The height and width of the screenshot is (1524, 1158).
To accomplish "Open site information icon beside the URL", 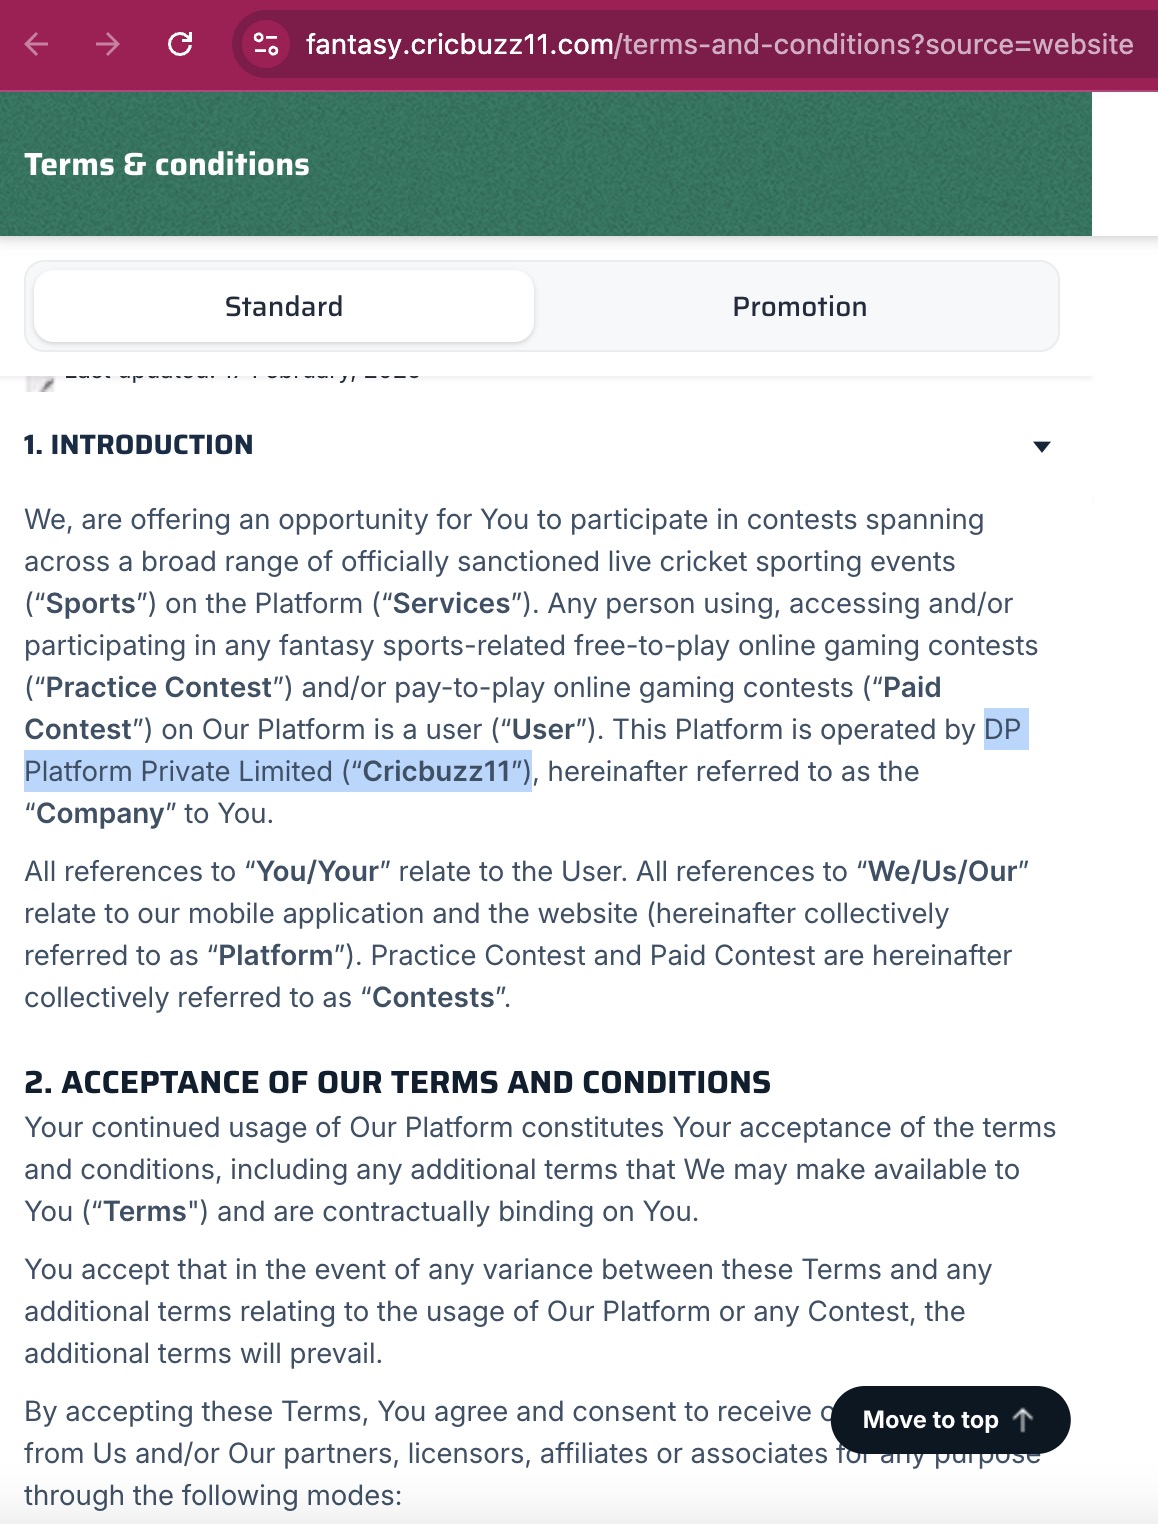I will point(266,44).
